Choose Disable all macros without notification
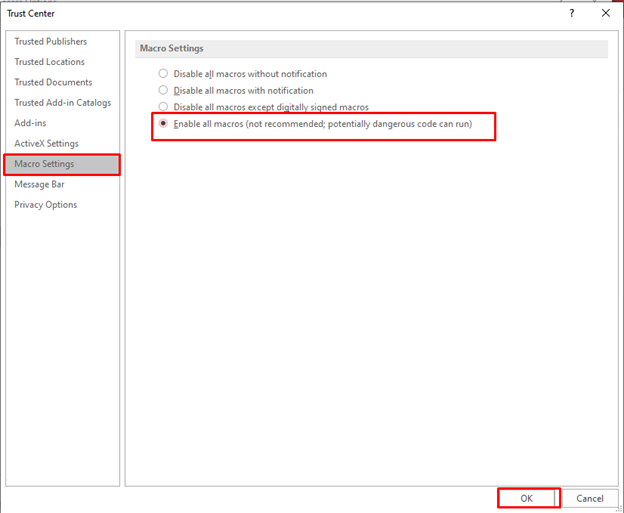This screenshot has width=624, height=513. click(164, 74)
